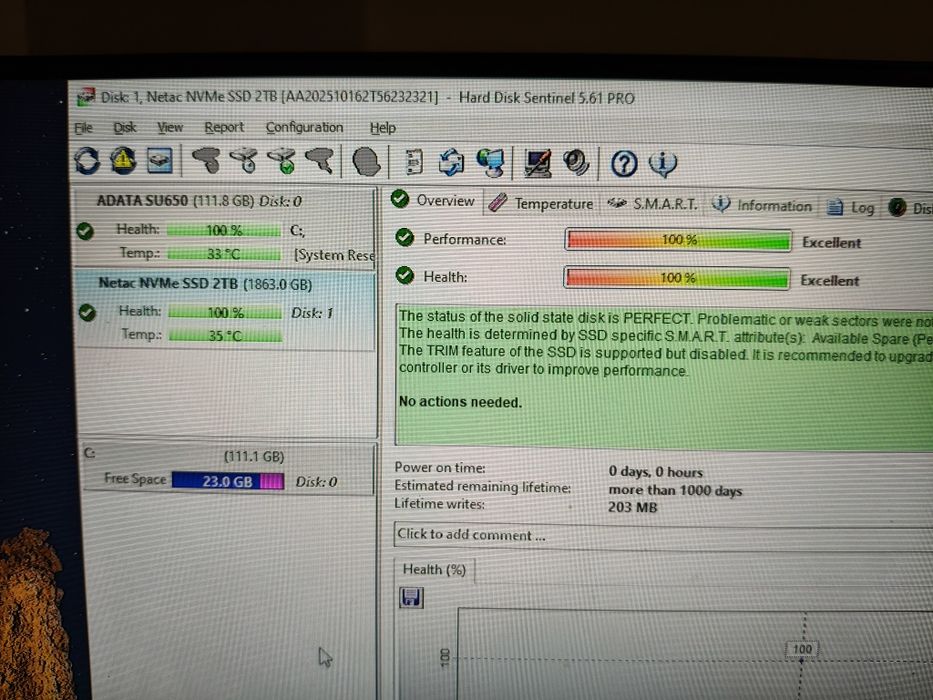Click the disk icon with clock badge
This screenshot has height=700, width=933.
click(x=244, y=161)
